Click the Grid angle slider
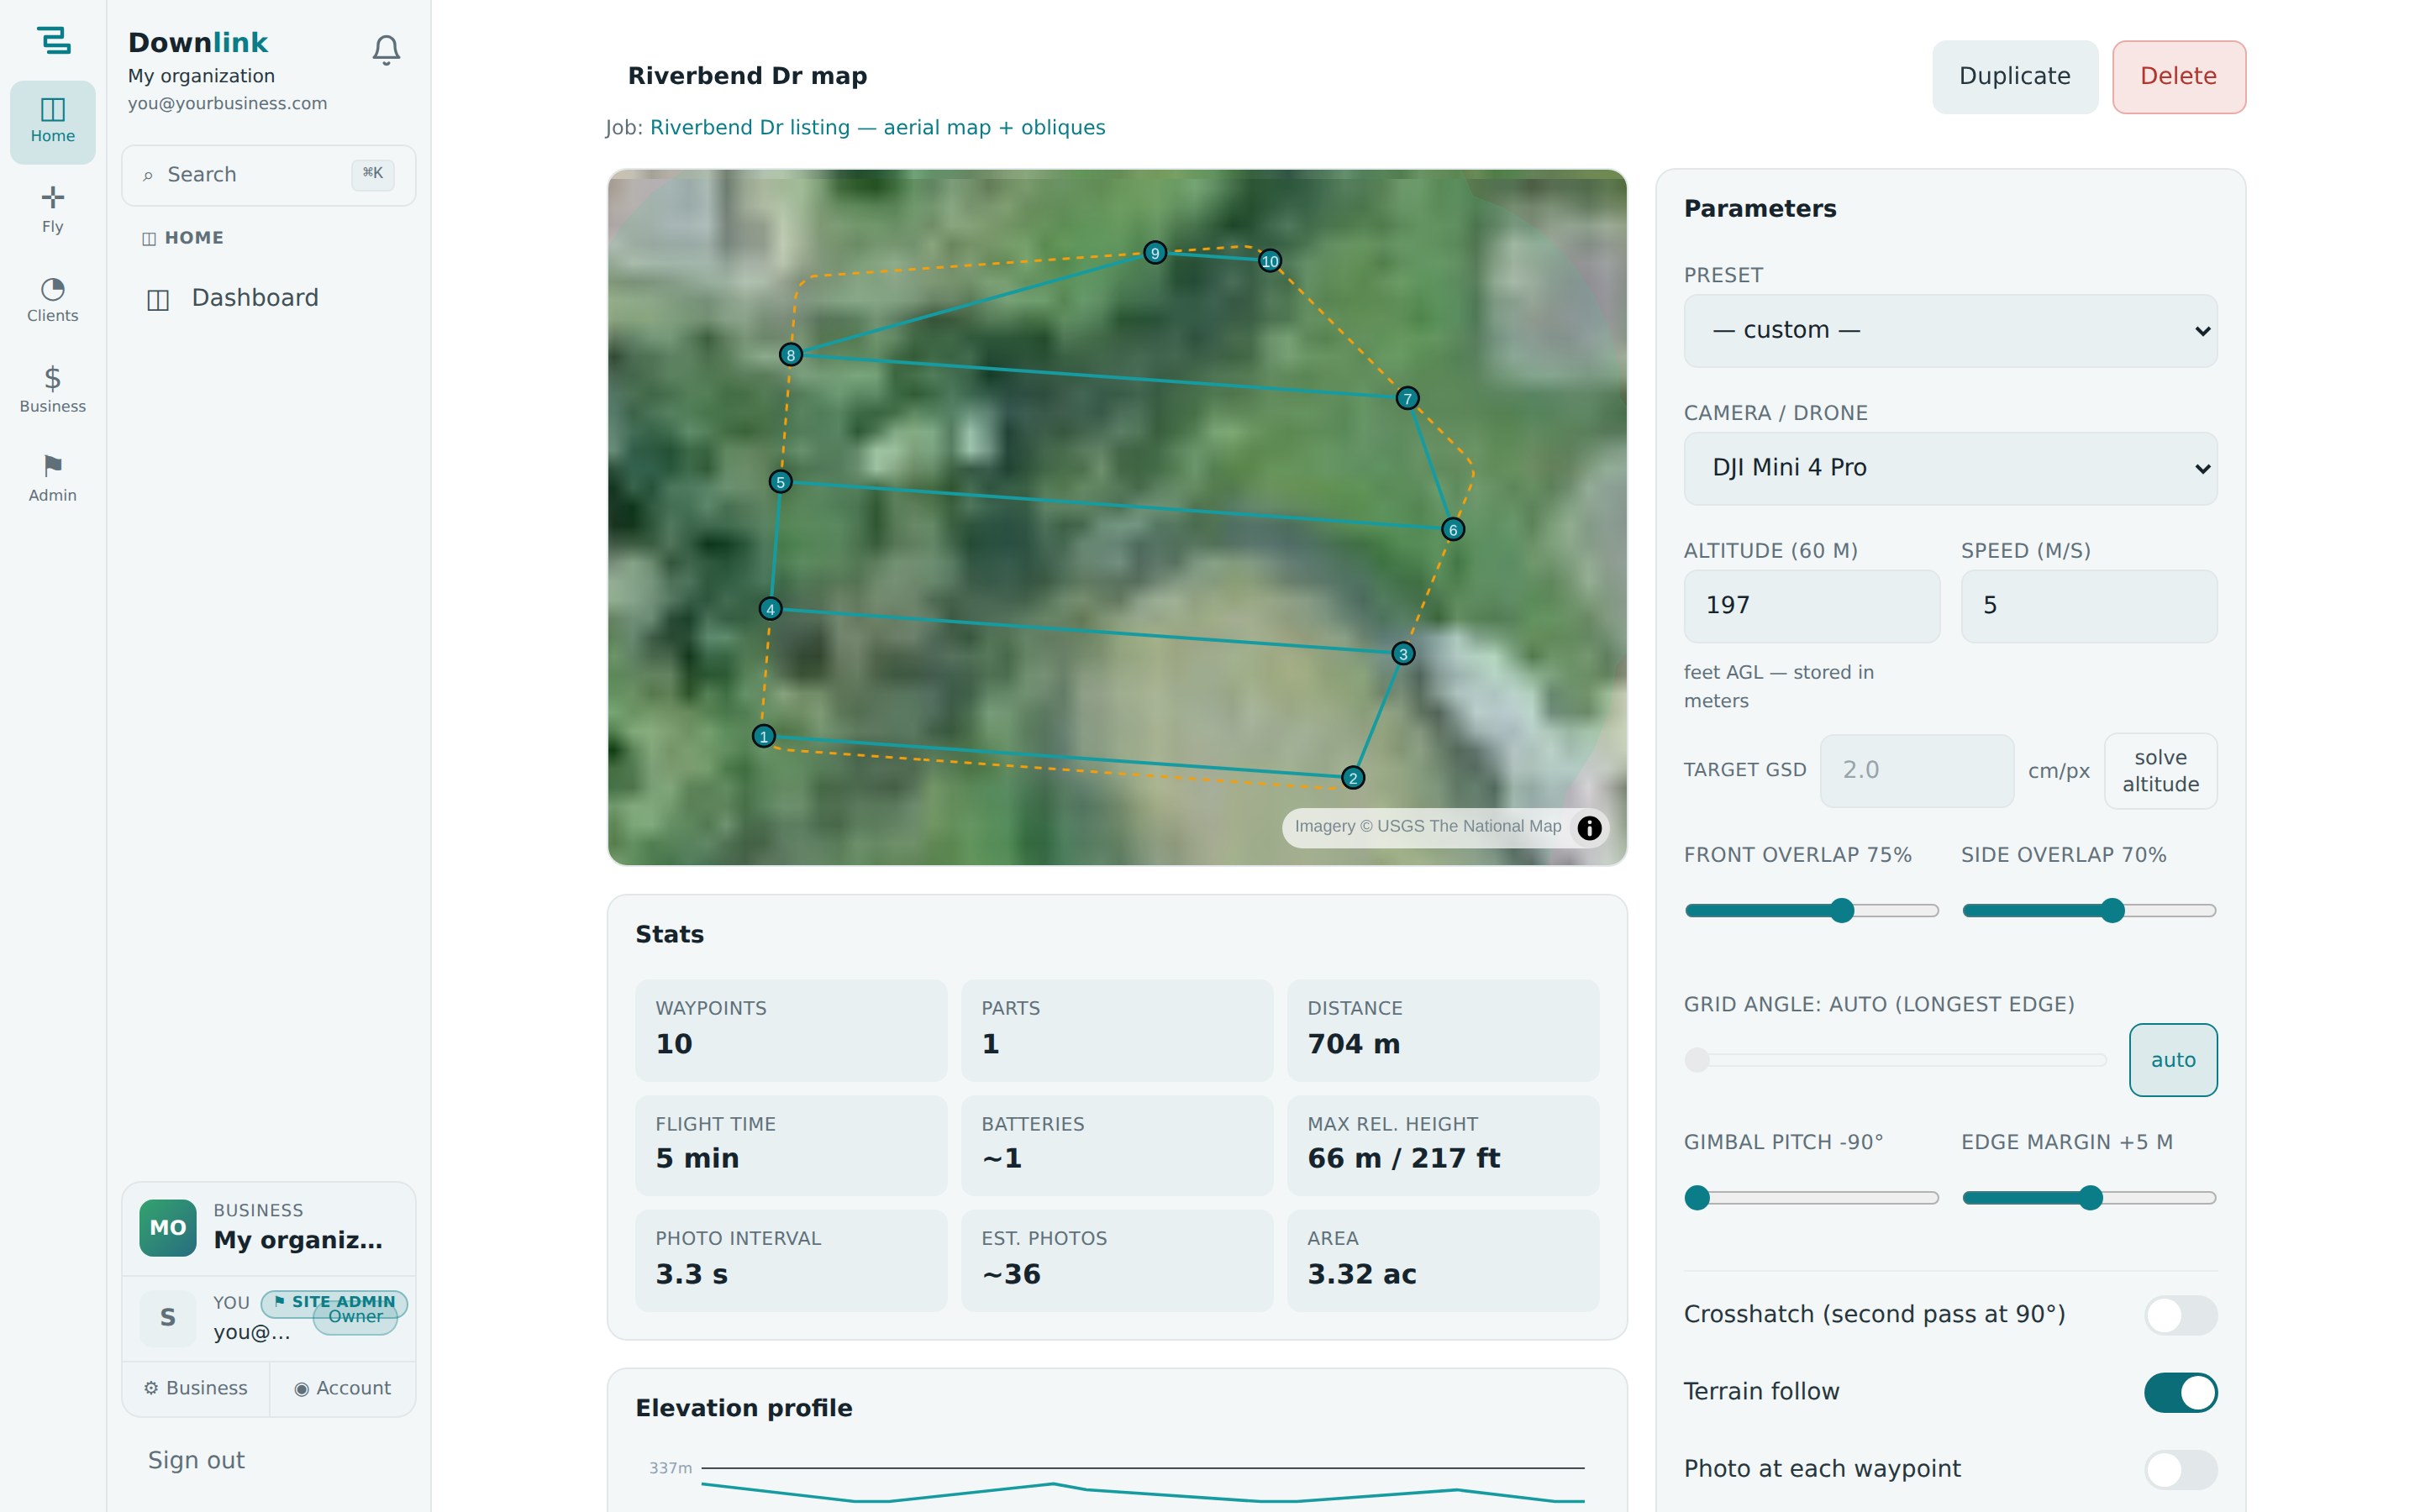Screen dimensions: 2420x1512 click(1895, 1060)
